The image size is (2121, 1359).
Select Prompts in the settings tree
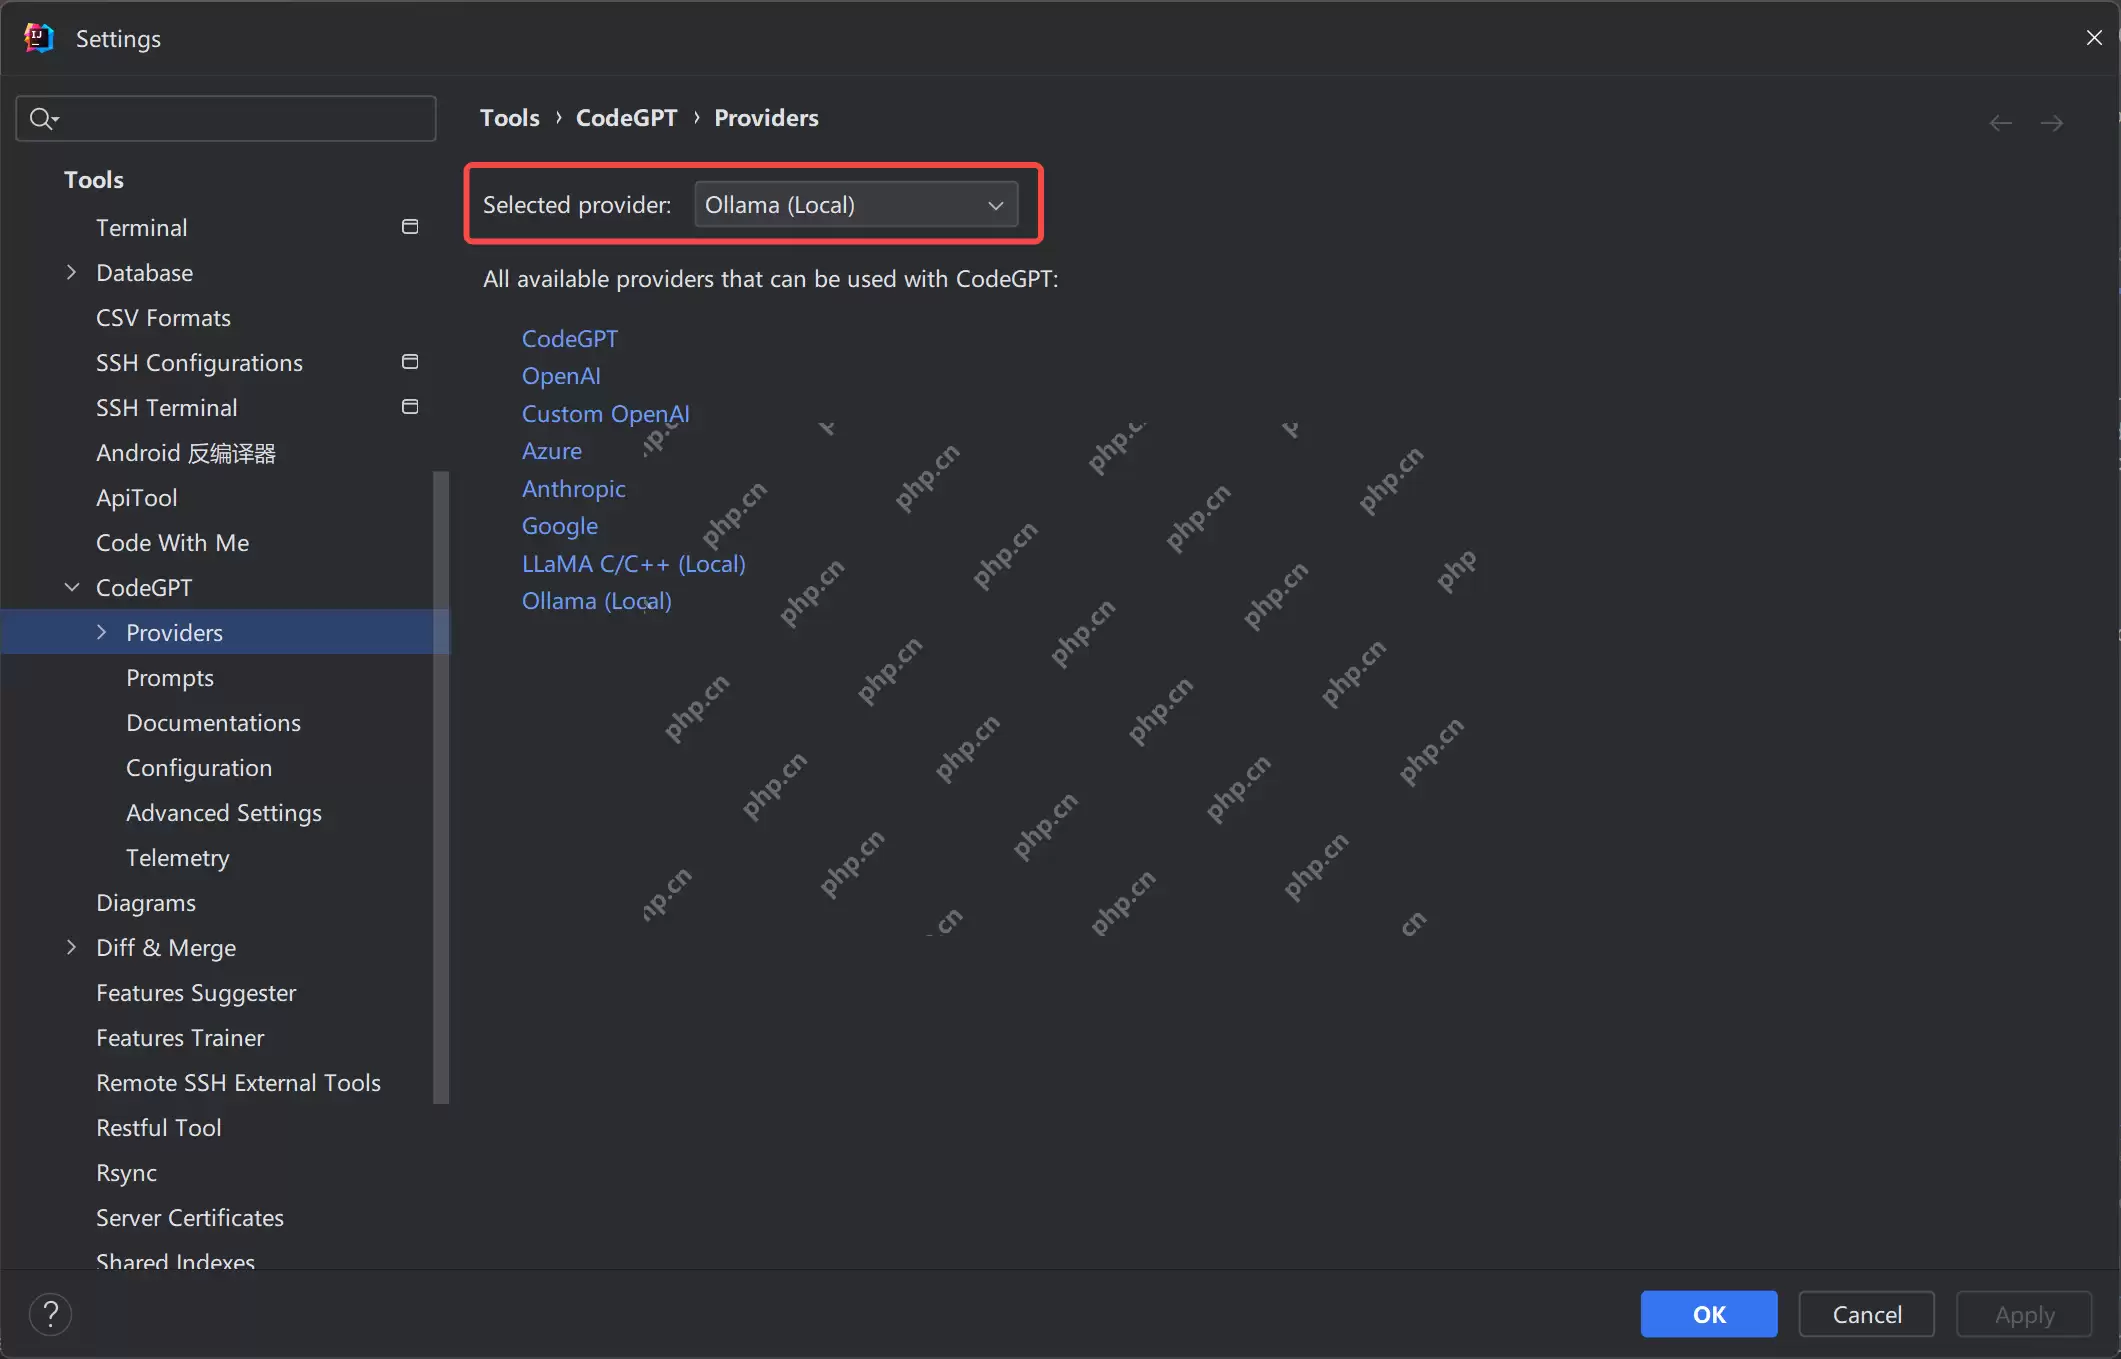pos(170,678)
